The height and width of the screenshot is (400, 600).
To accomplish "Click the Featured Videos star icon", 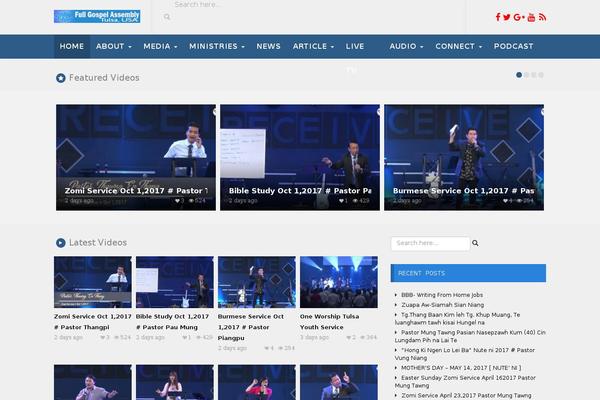I will click(x=60, y=78).
